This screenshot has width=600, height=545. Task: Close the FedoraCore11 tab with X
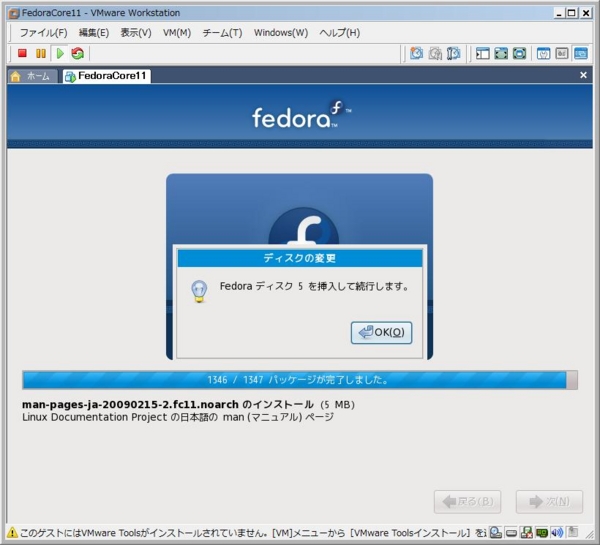pyautogui.click(x=583, y=75)
